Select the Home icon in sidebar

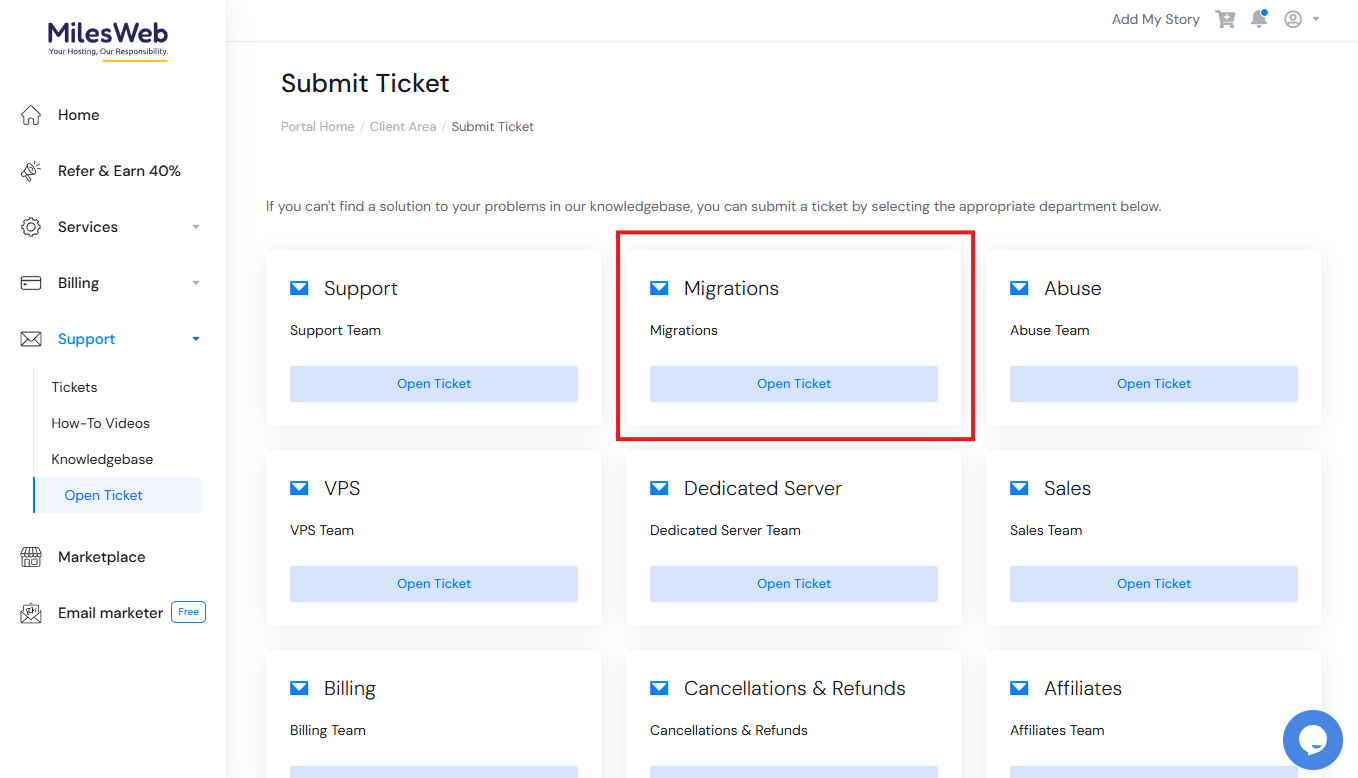click(x=31, y=115)
